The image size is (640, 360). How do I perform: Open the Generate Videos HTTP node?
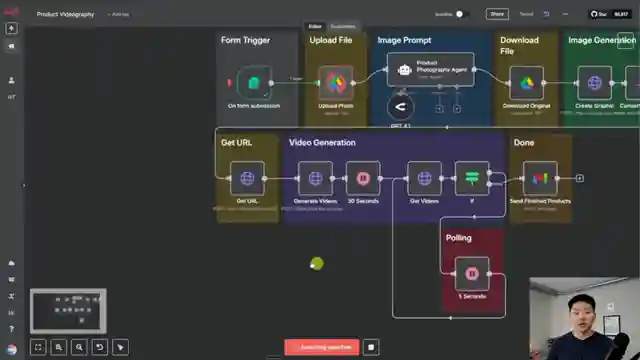[315, 178]
